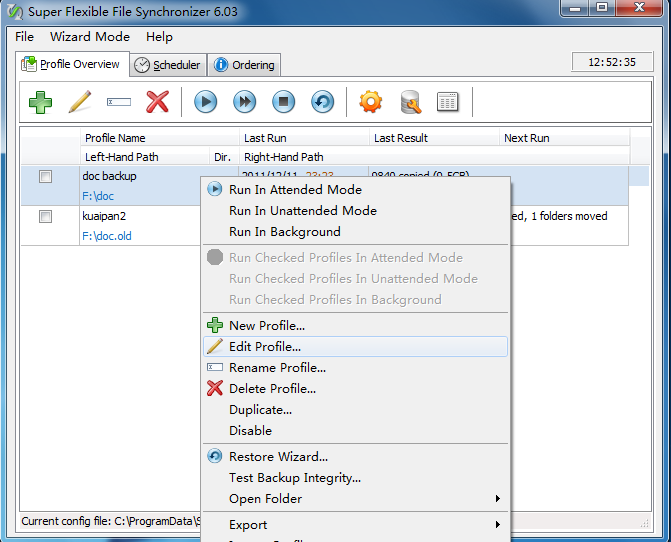Click the application icon in the title bar

pyautogui.click(x=15, y=12)
